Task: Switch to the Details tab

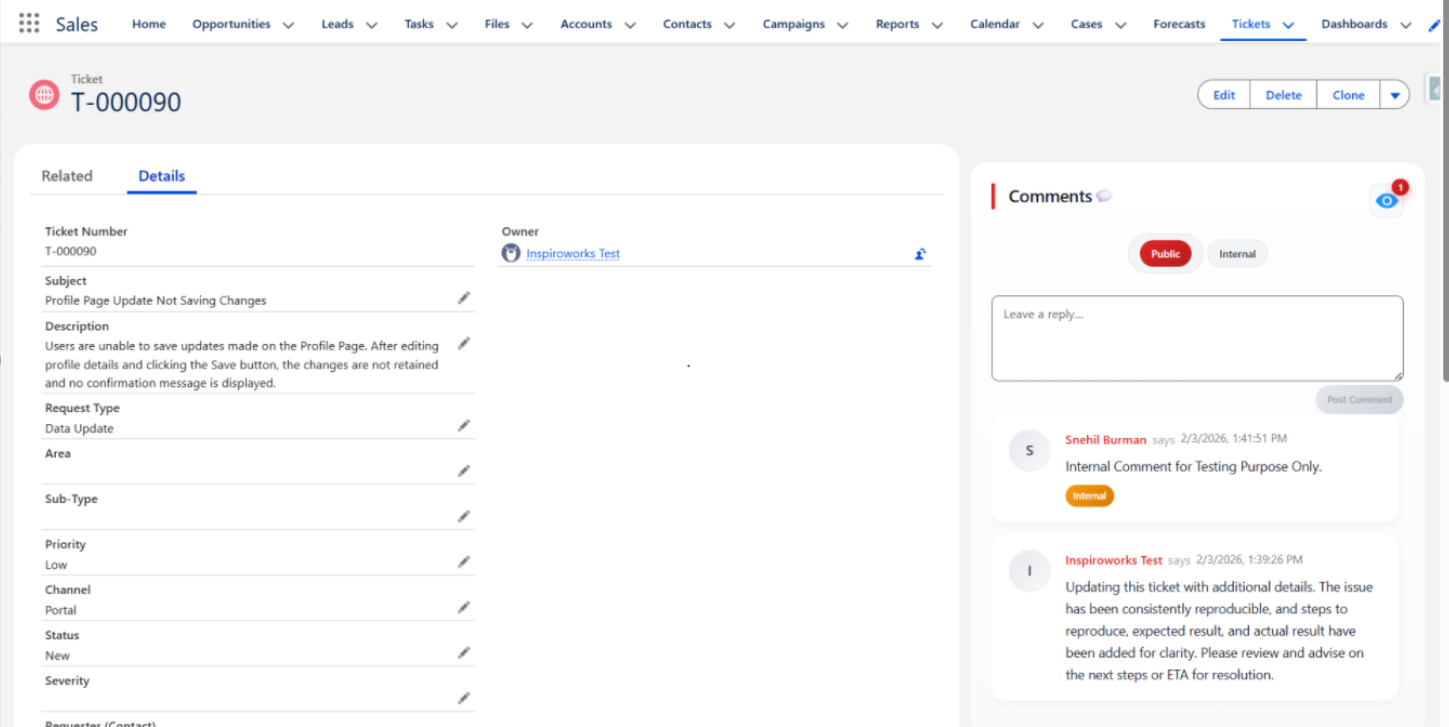Action: pos(161,176)
